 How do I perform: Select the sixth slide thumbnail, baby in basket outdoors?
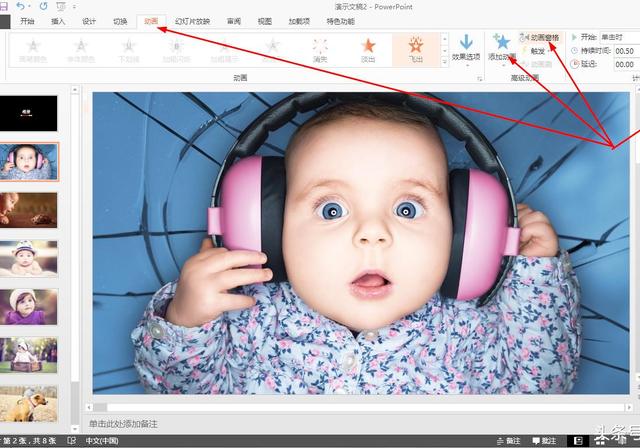click(x=29, y=355)
